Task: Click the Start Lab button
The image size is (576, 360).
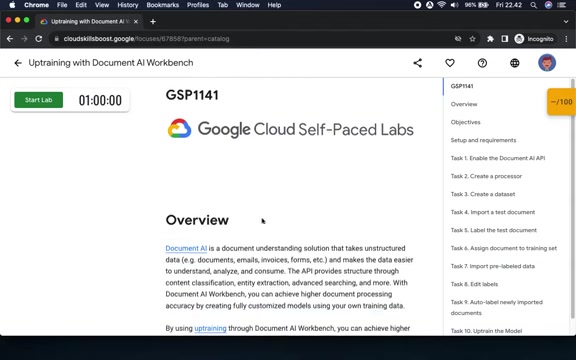Action: pyautogui.click(x=39, y=100)
